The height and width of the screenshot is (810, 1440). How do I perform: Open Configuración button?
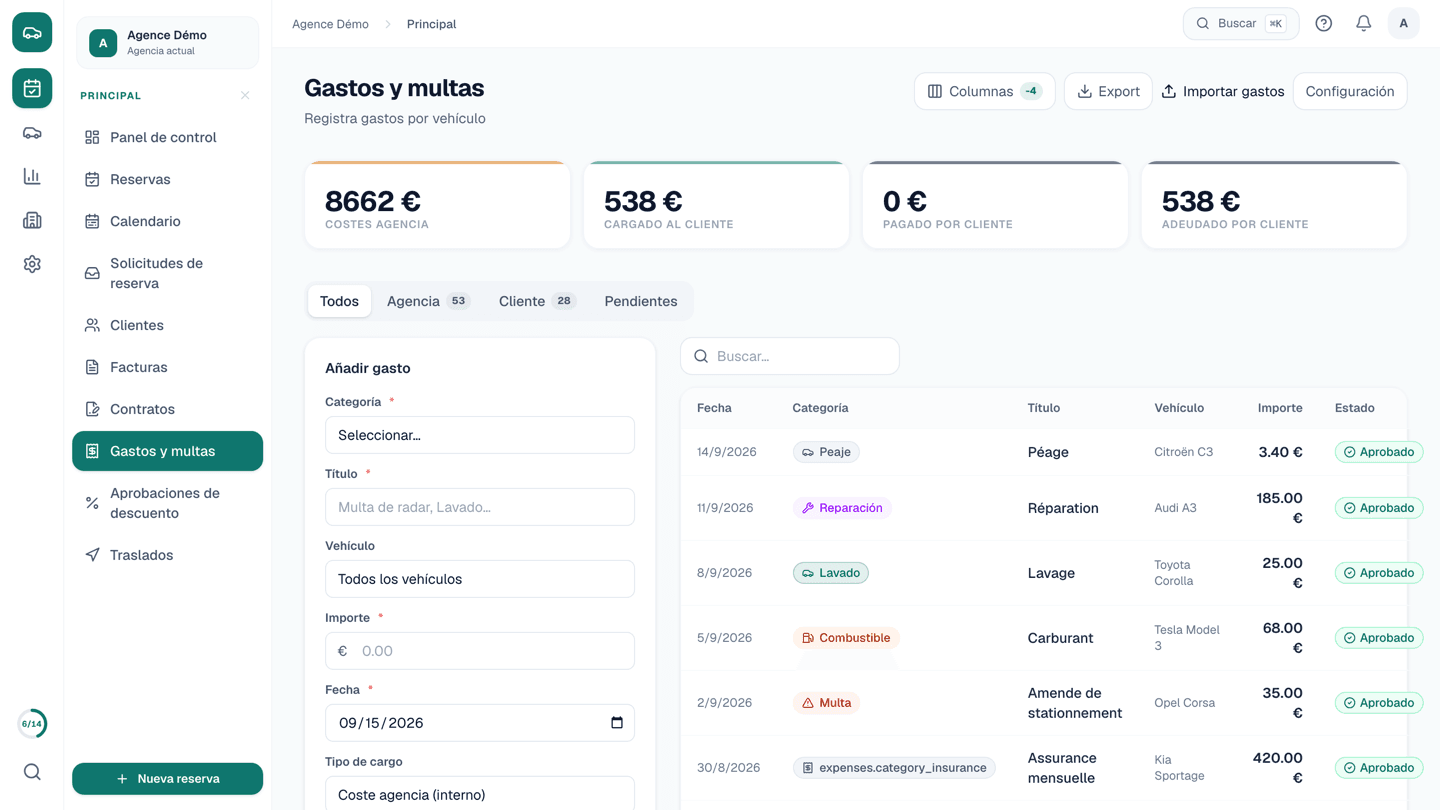tap(1350, 91)
